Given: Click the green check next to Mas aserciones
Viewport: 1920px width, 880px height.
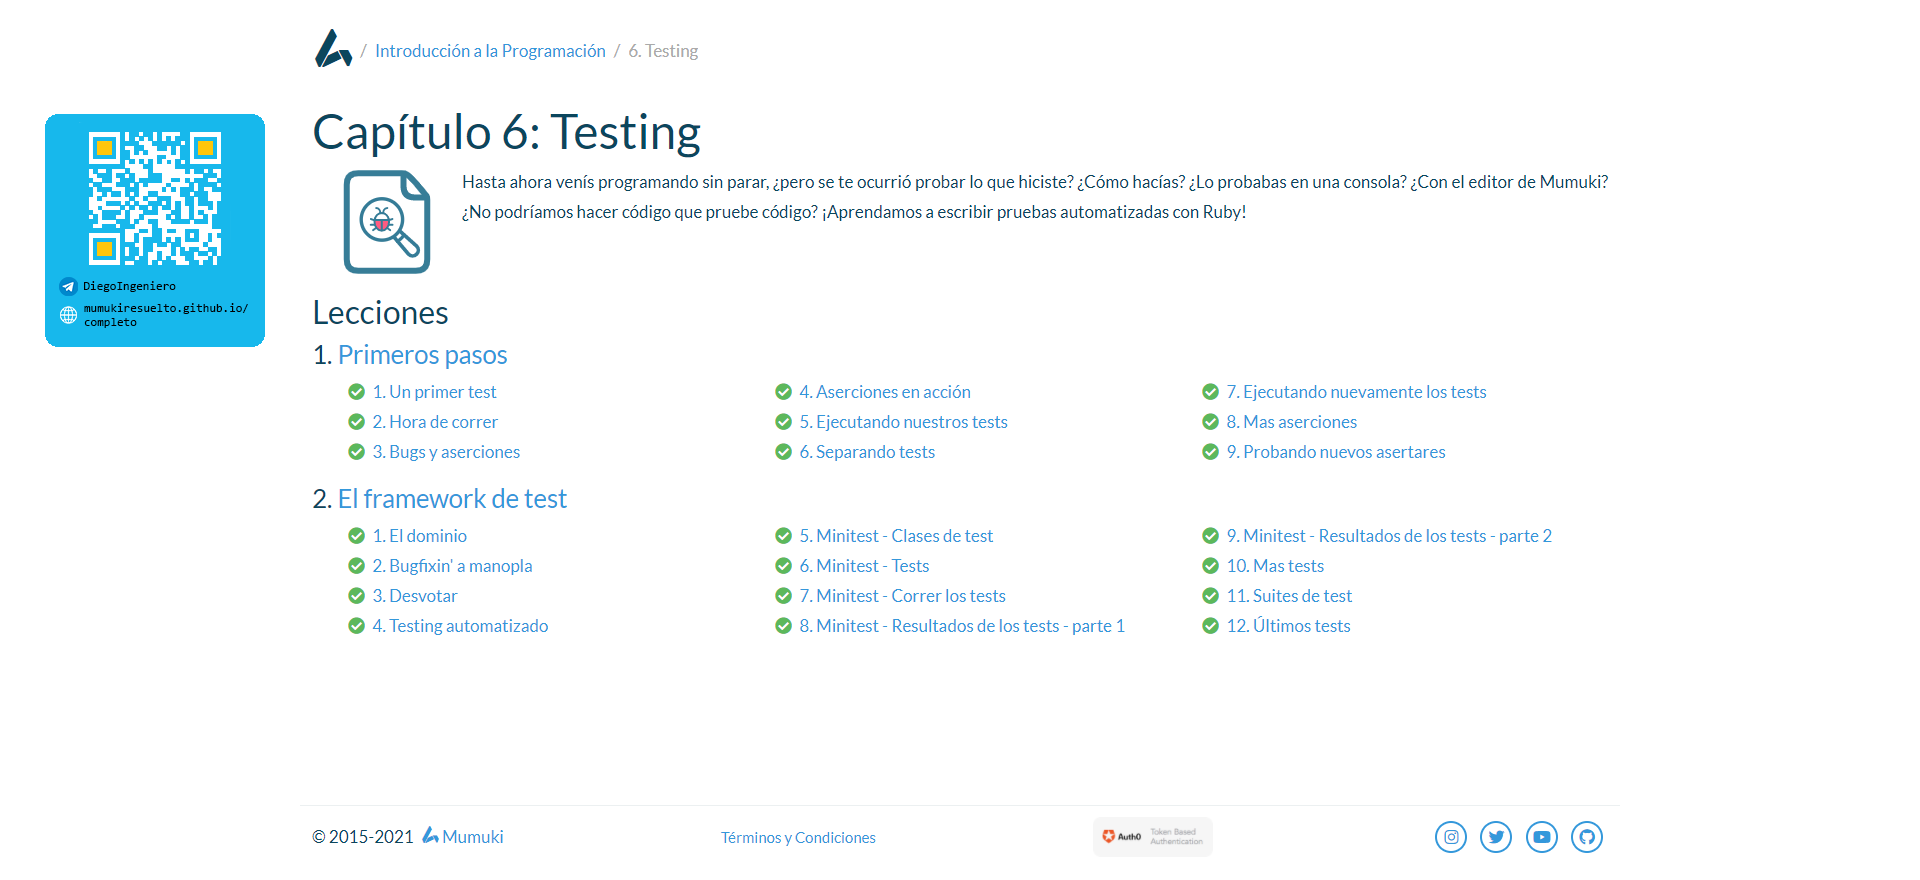Looking at the screenshot, I should click(x=1210, y=422).
